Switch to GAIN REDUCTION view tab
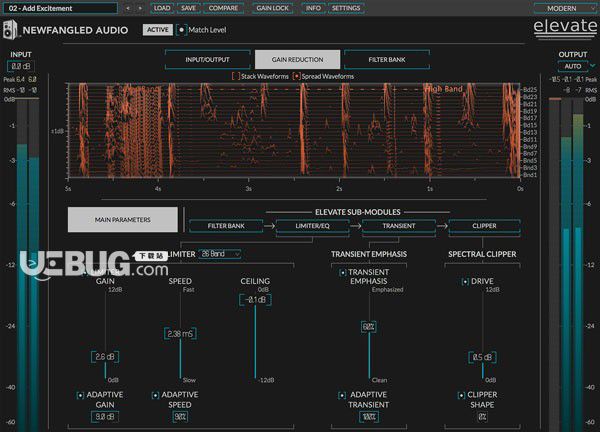600x432 pixels. tap(297, 60)
